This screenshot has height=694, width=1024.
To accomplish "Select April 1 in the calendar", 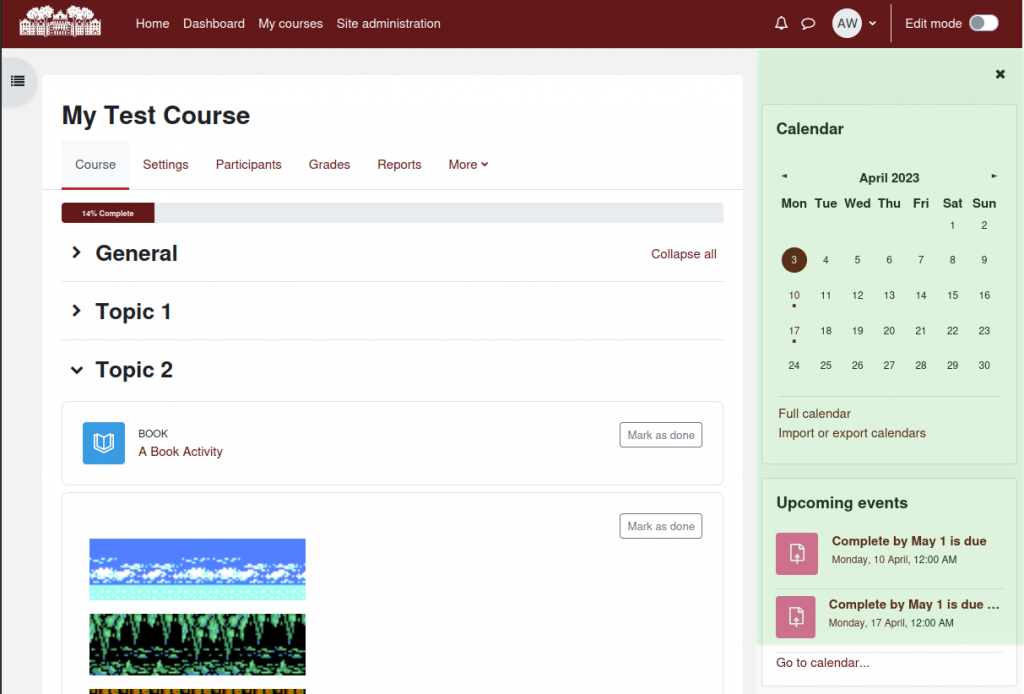I will [x=952, y=225].
